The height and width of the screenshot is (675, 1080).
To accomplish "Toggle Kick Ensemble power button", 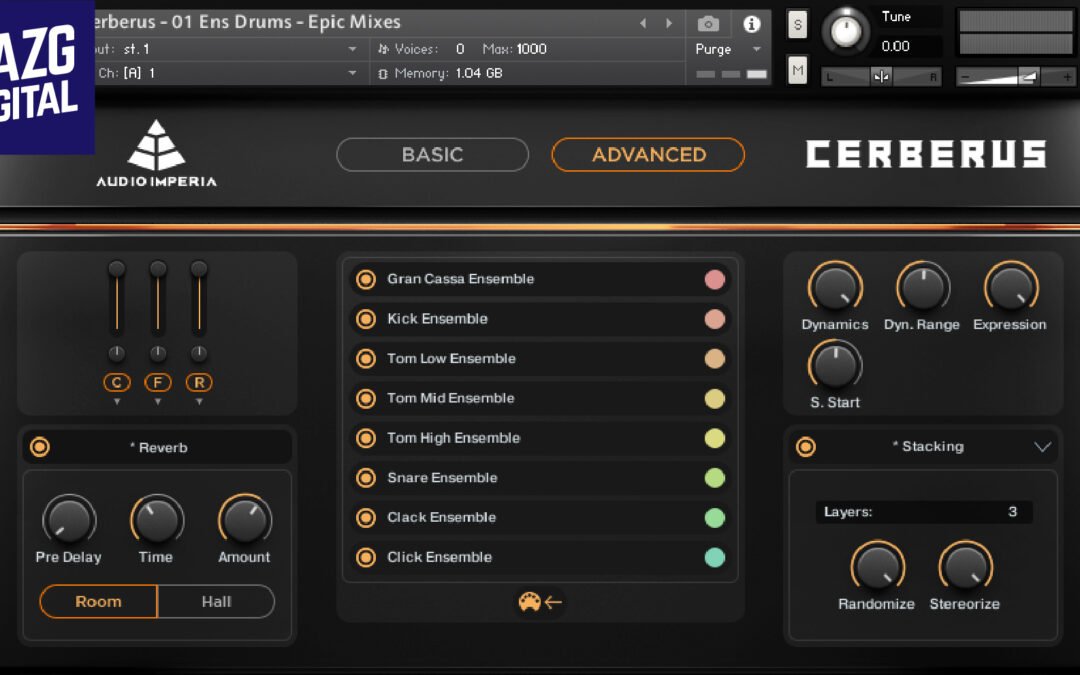I will (x=366, y=319).
